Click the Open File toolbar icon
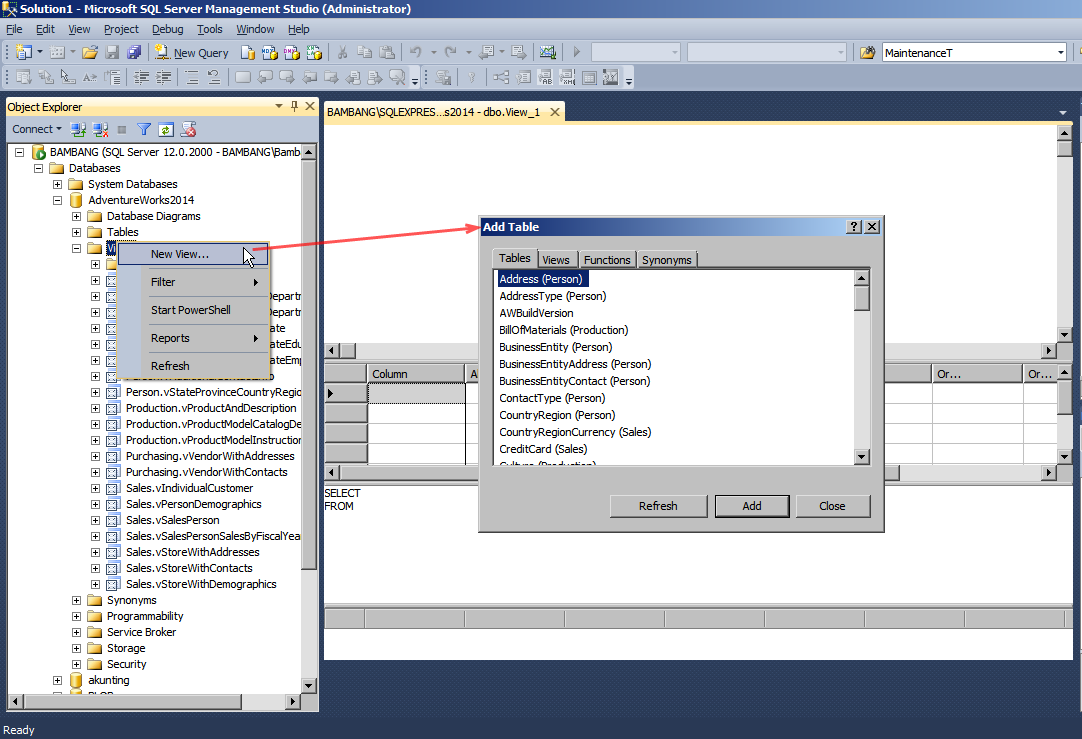This screenshot has height=739, width=1082. coord(88,52)
